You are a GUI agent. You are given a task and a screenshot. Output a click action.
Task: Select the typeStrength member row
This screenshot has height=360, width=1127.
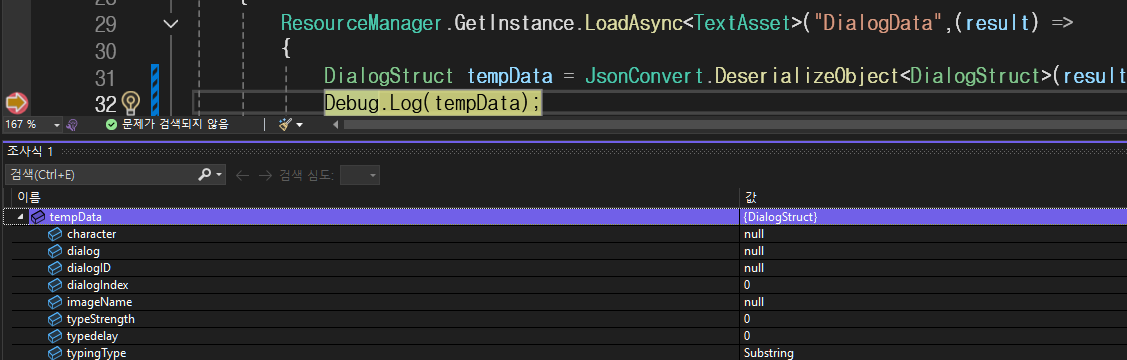point(564,319)
